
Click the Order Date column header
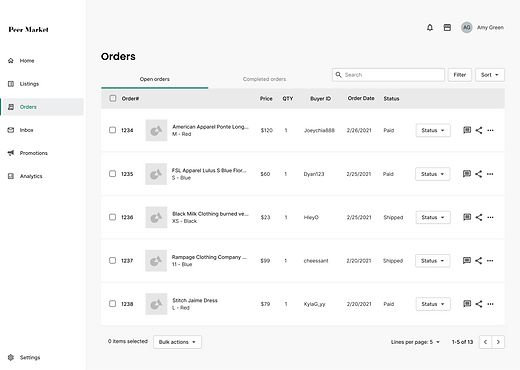point(361,98)
